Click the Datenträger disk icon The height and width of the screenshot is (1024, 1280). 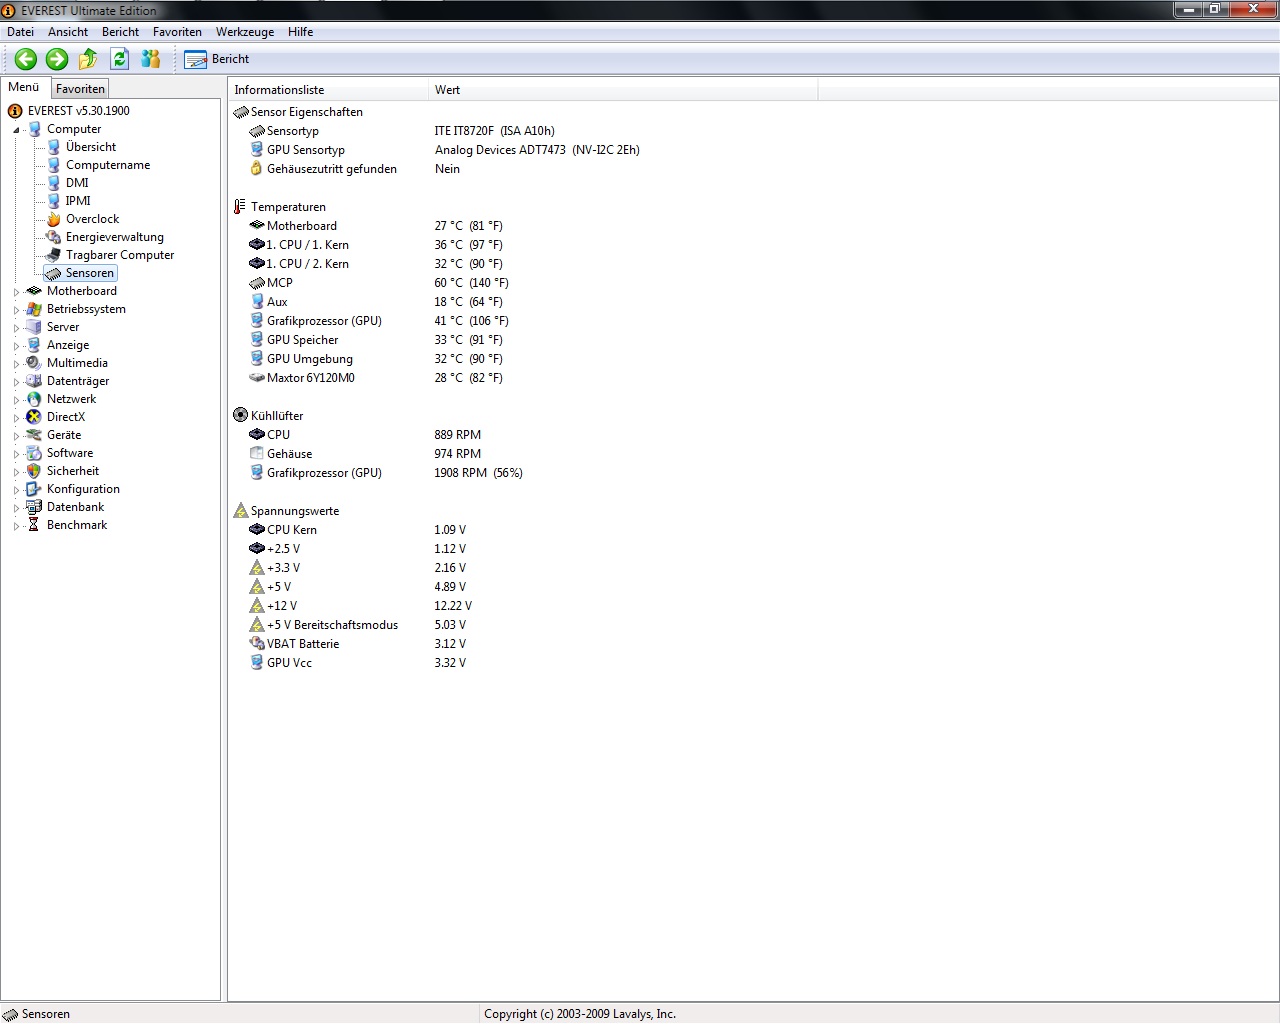(x=34, y=381)
